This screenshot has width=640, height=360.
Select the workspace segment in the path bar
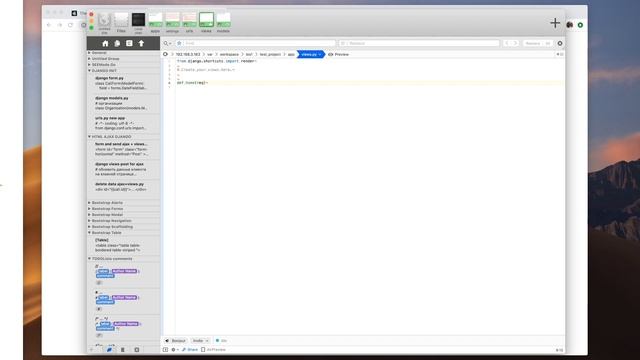coord(229,54)
